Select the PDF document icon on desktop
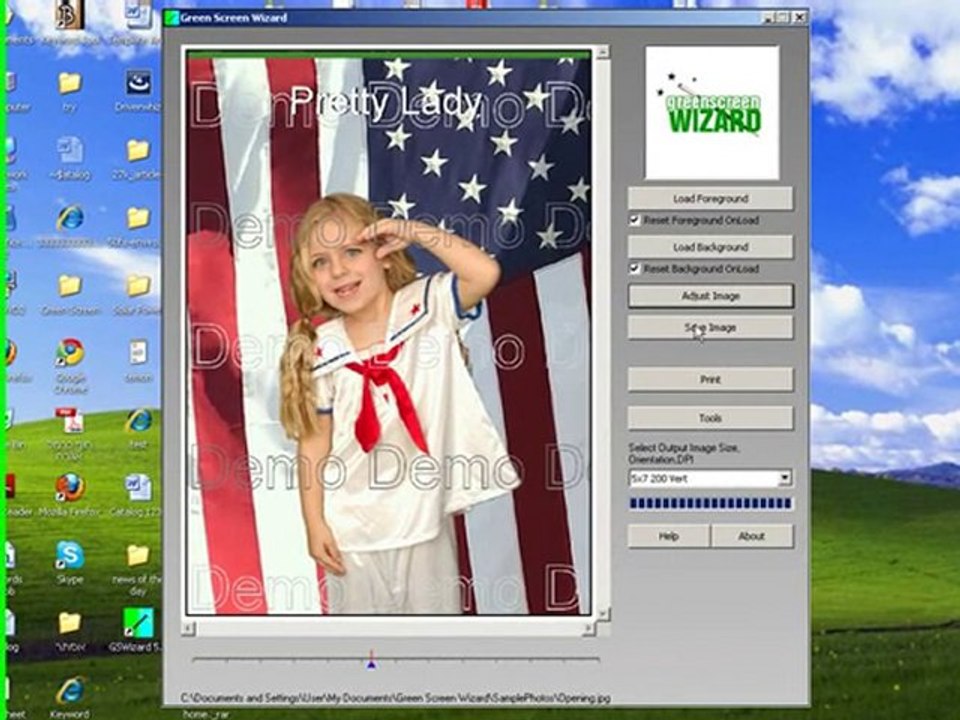Screen dimensions: 960x720 pyautogui.click(x=70, y=421)
